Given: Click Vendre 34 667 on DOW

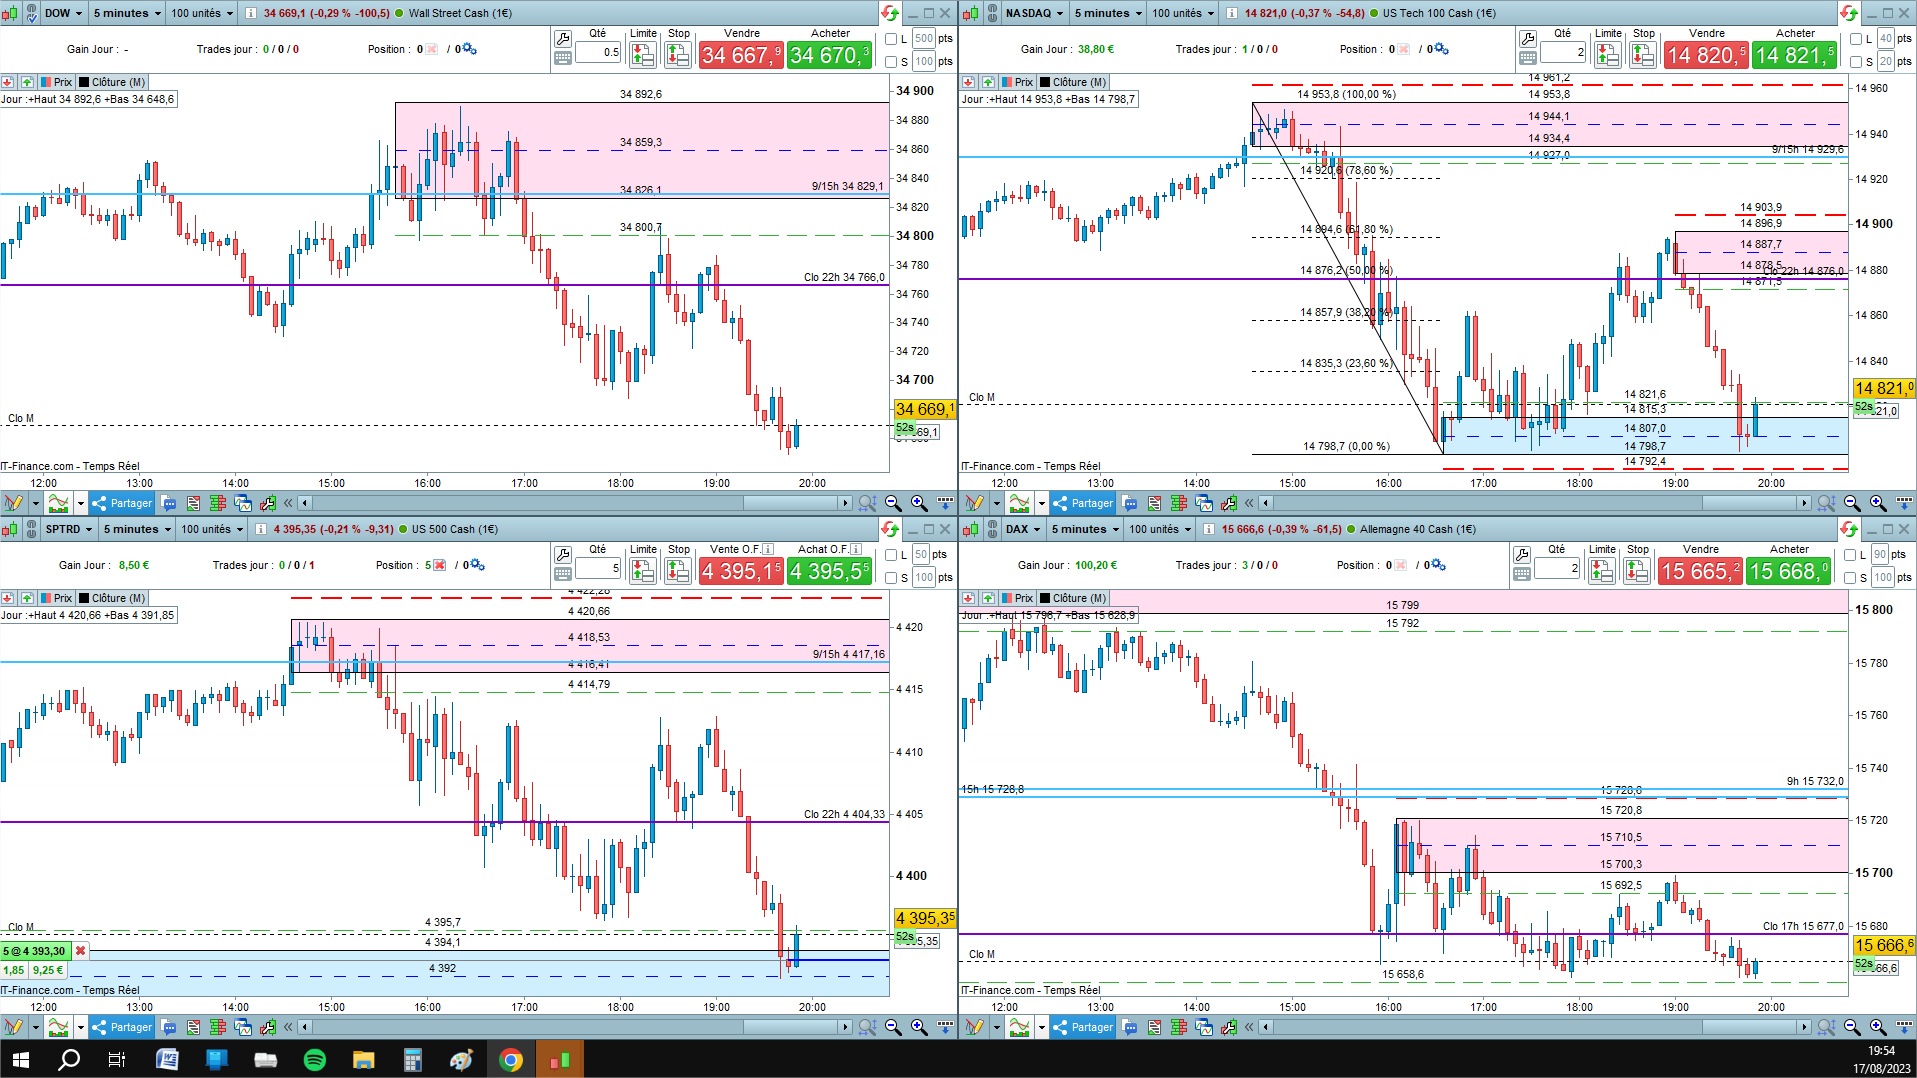Looking at the screenshot, I should pos(741,55).
